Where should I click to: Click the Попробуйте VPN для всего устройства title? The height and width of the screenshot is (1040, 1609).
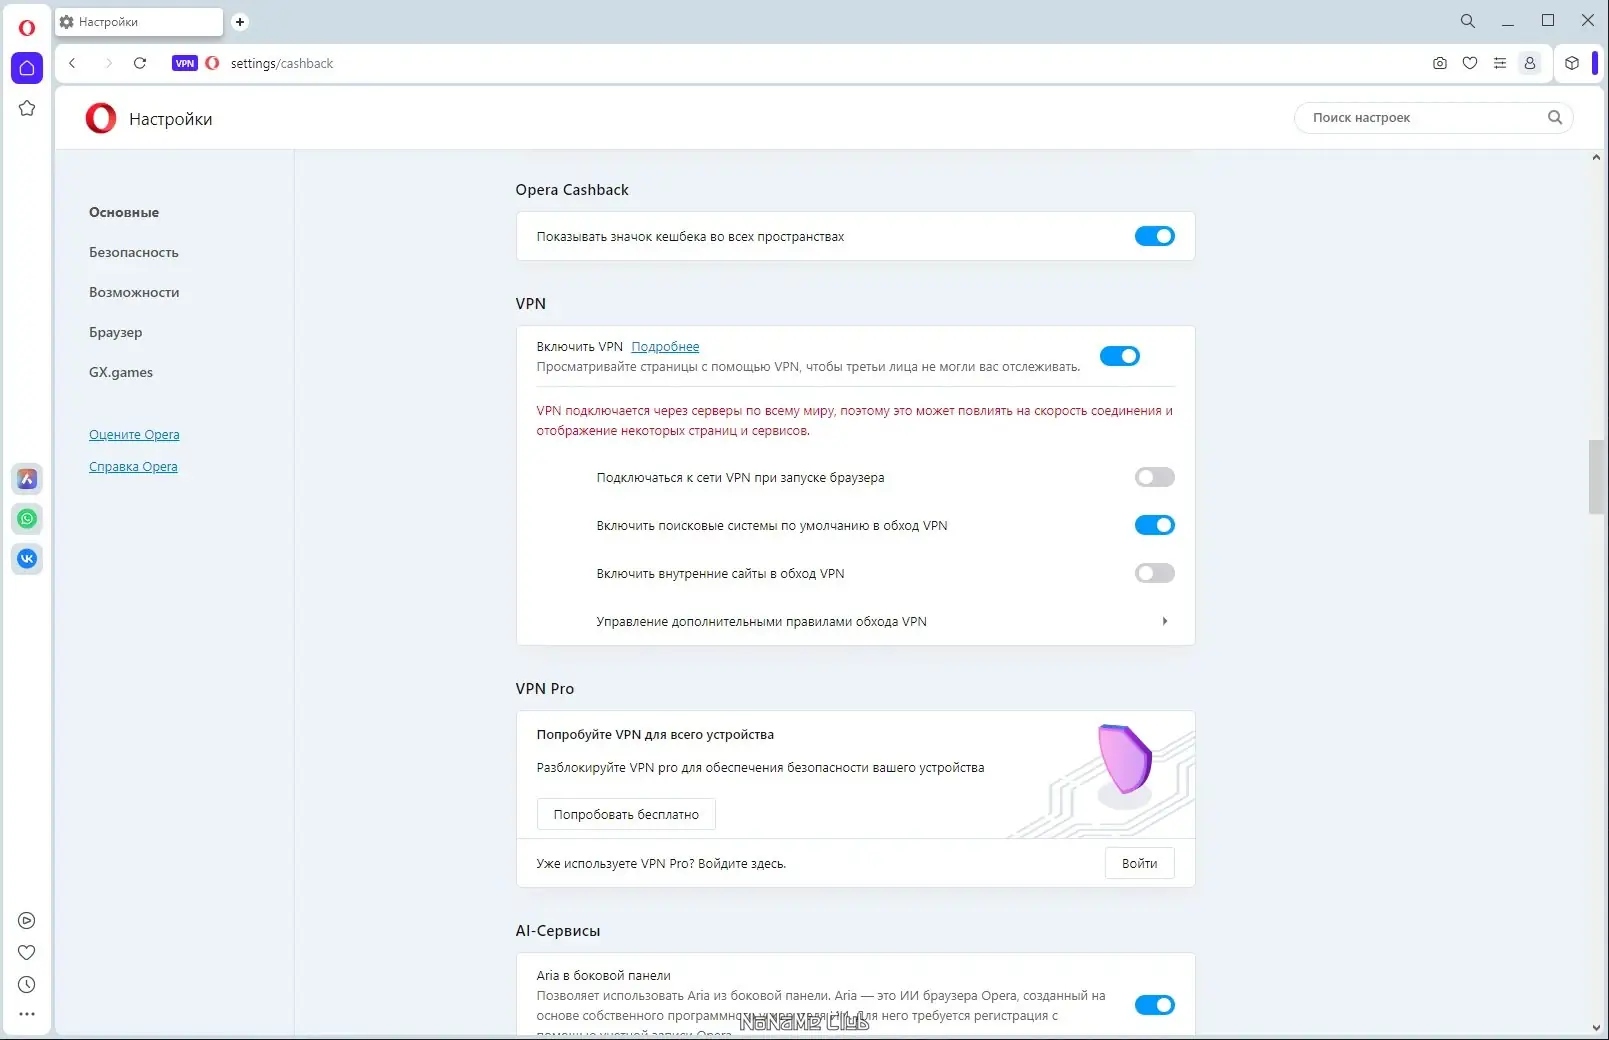(655, 734)
